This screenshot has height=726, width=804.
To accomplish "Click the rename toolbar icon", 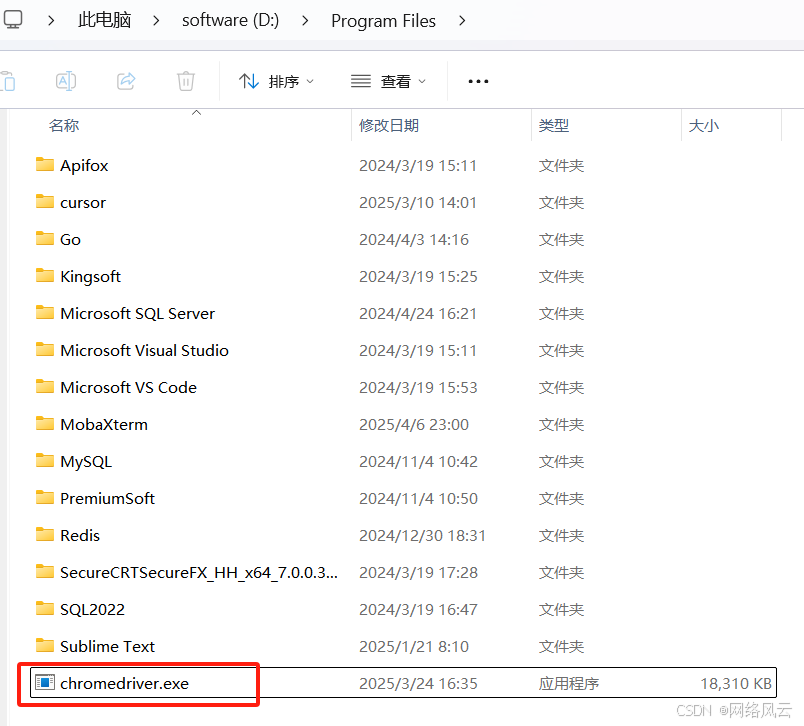I will pos(66,81).
